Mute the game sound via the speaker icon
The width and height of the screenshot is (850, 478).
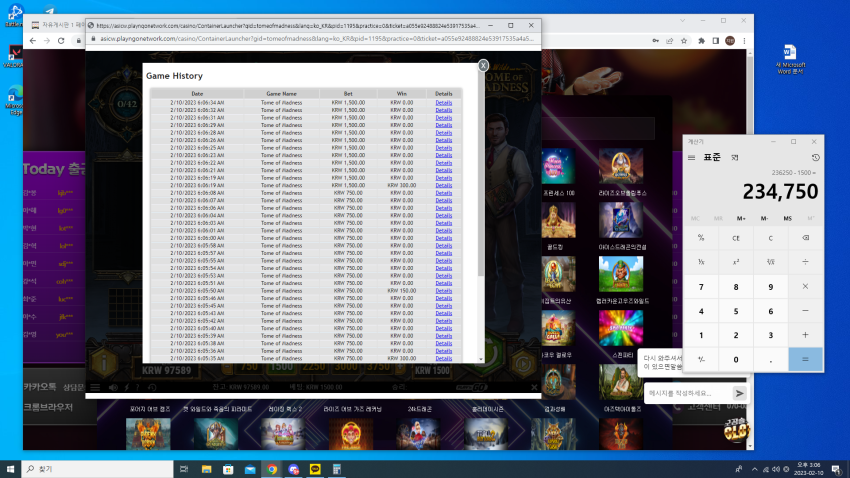[113, 387]
